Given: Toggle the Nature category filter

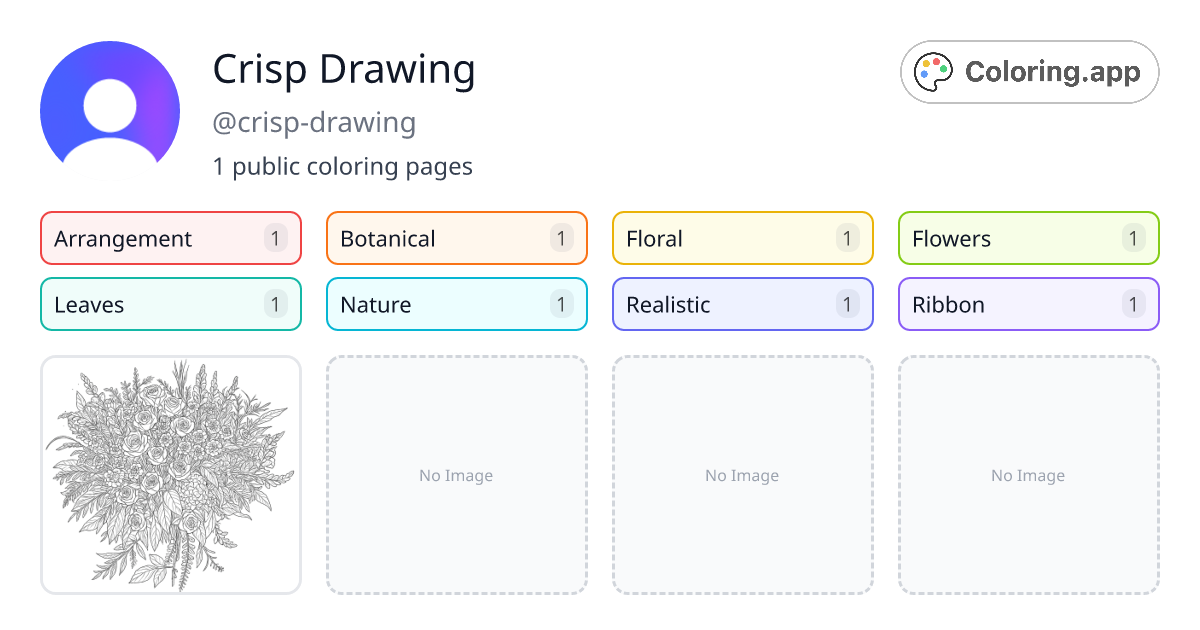Looking at the screenshot, I should pos(456,304).
